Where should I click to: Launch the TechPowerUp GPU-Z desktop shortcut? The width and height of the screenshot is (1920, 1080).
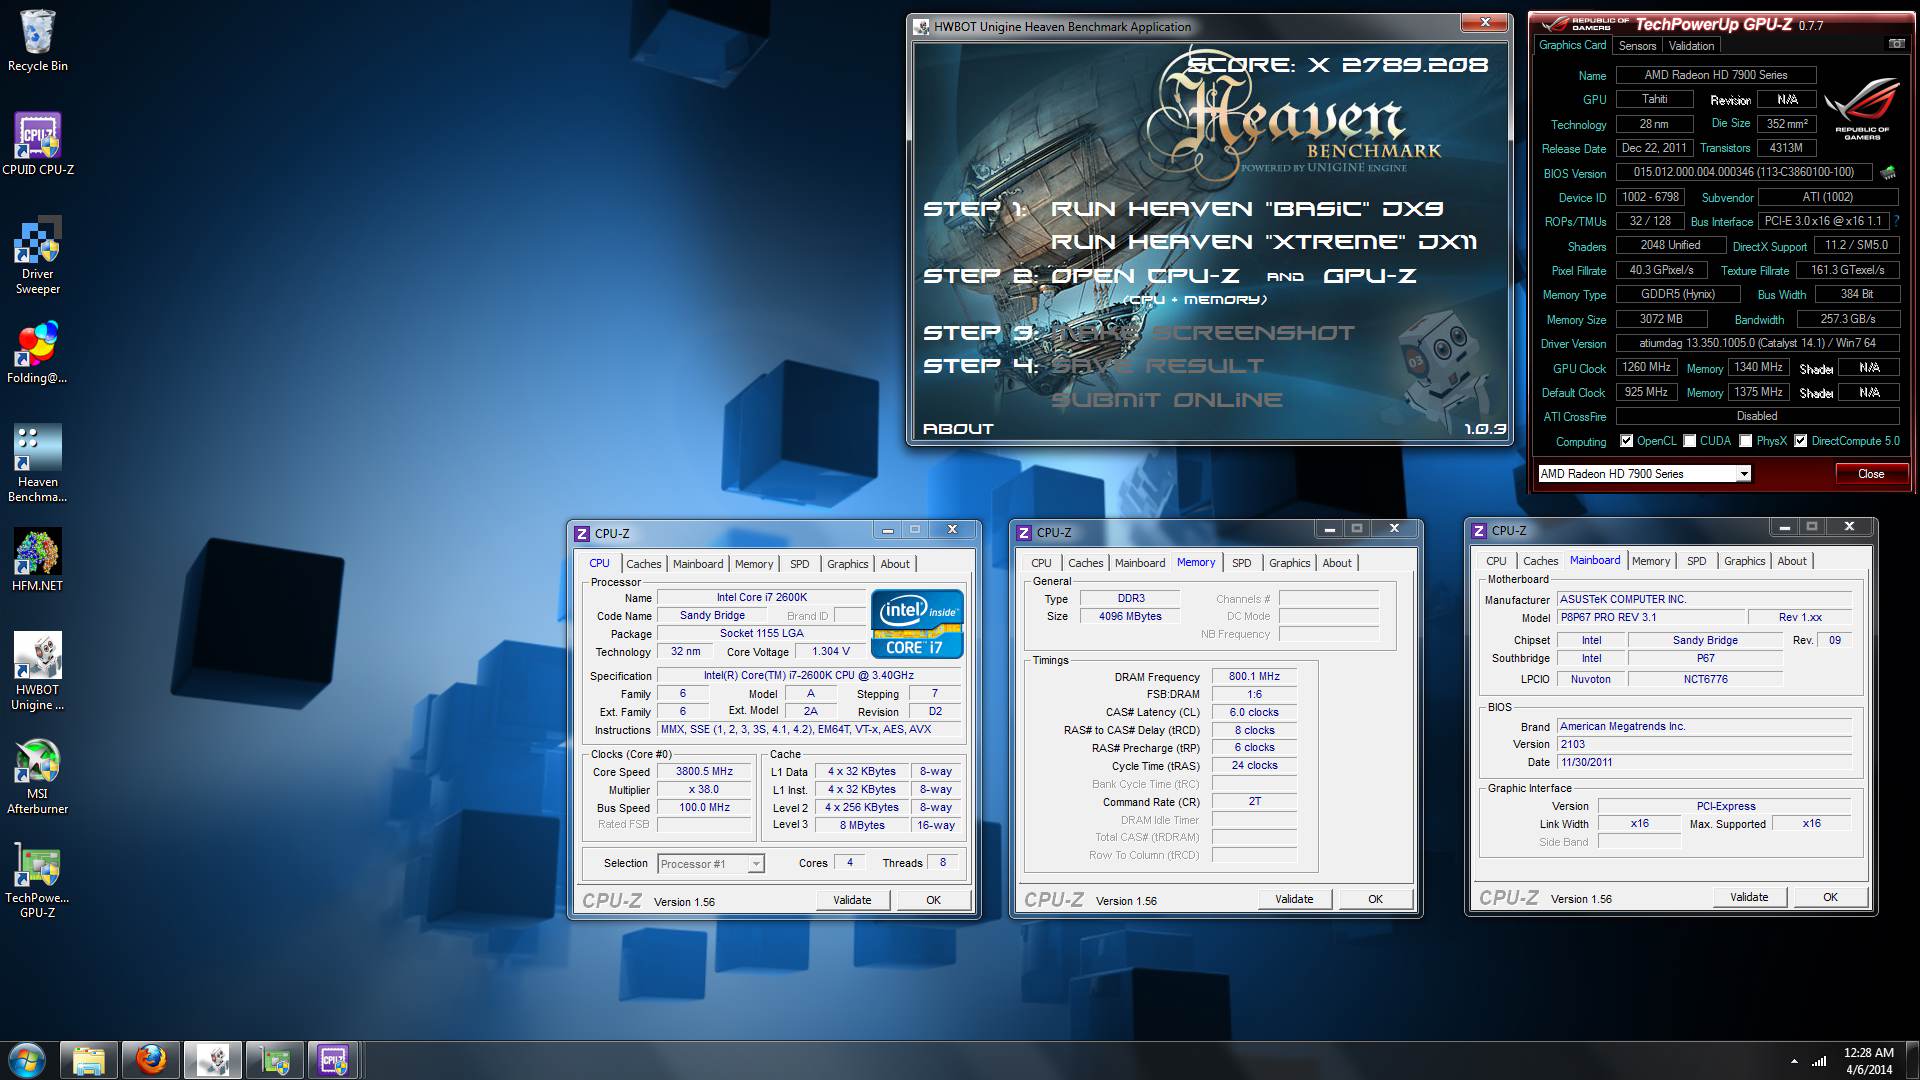click(x=38, y=881)
